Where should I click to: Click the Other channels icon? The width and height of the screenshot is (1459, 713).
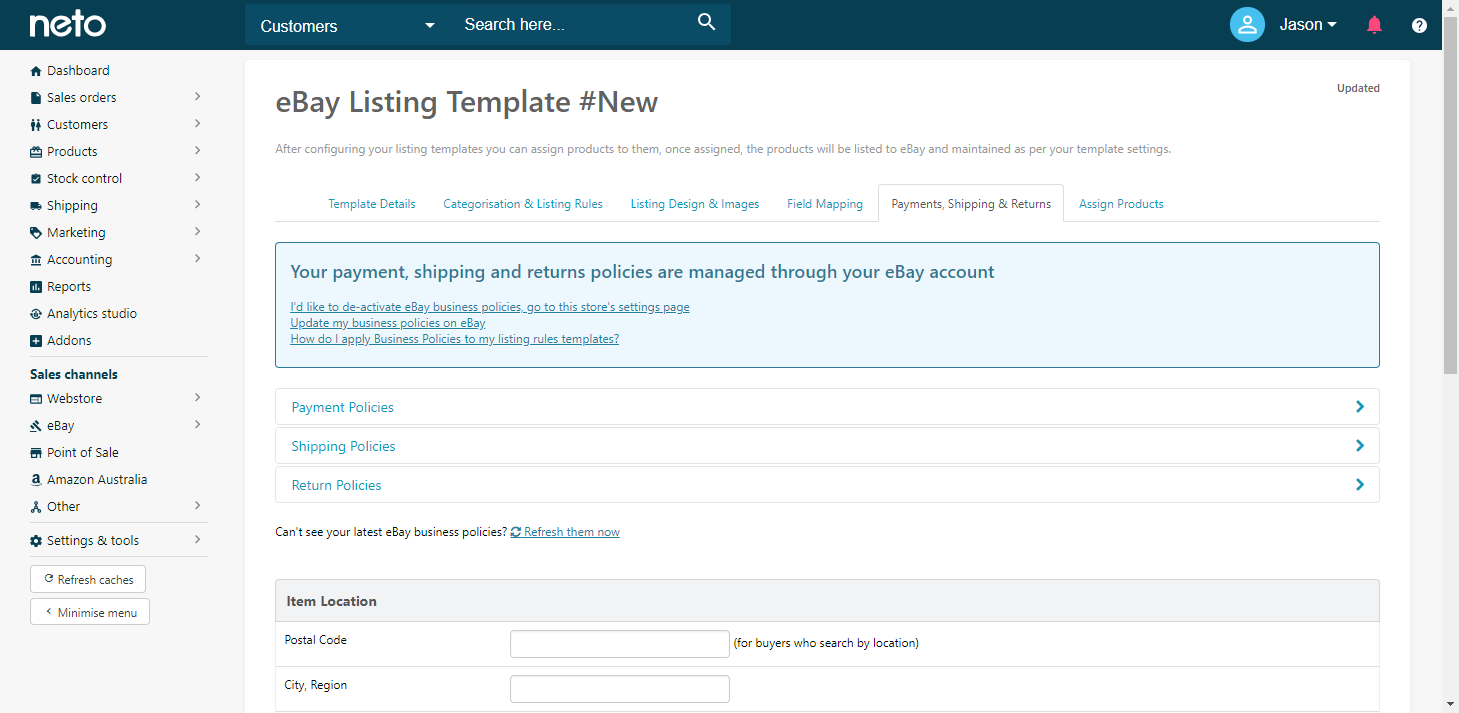[x=36, y=507]
